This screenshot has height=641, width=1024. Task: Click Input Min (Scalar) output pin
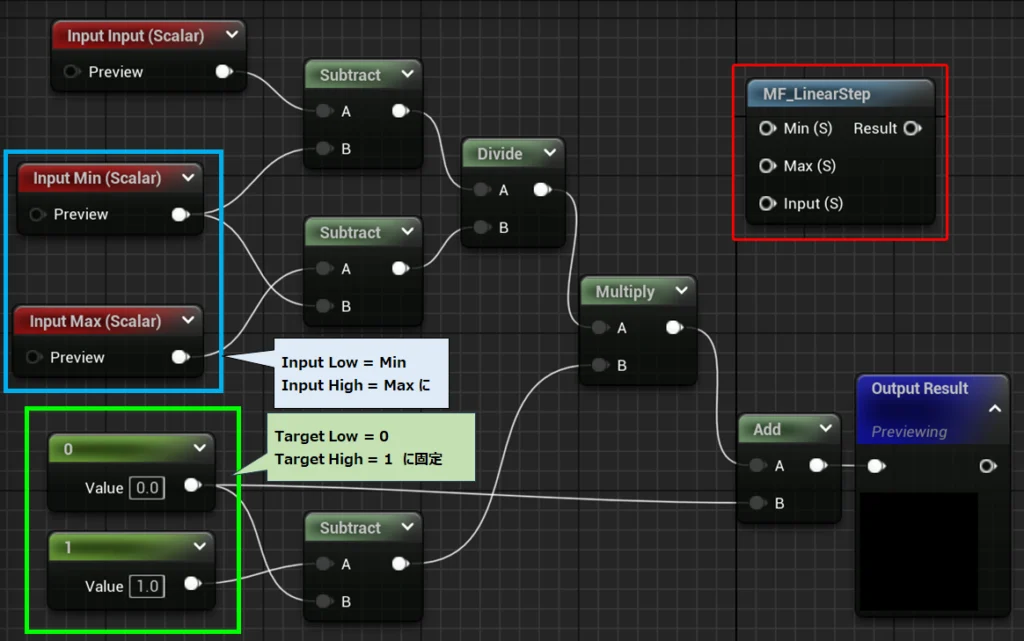181,214
